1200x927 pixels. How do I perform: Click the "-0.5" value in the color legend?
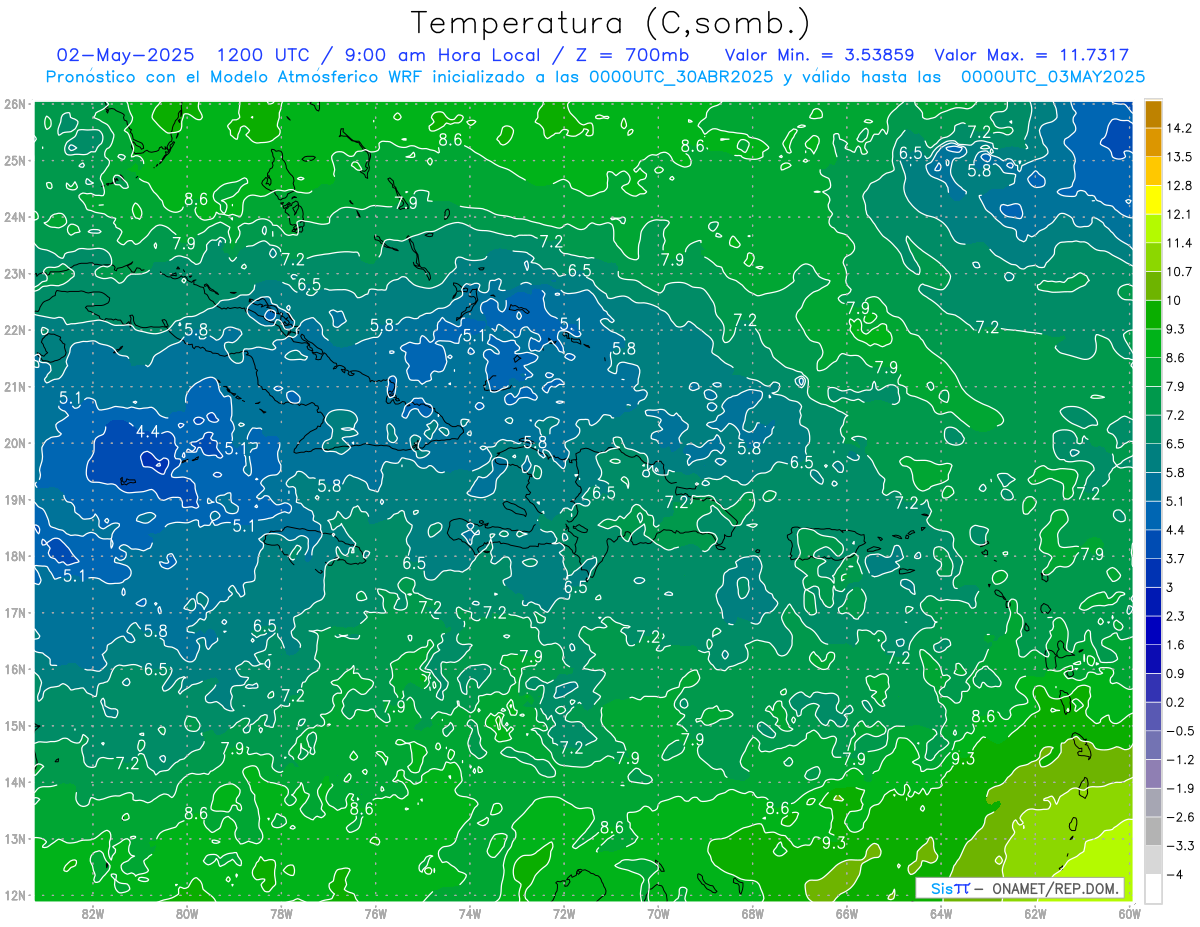(1179, 731)
